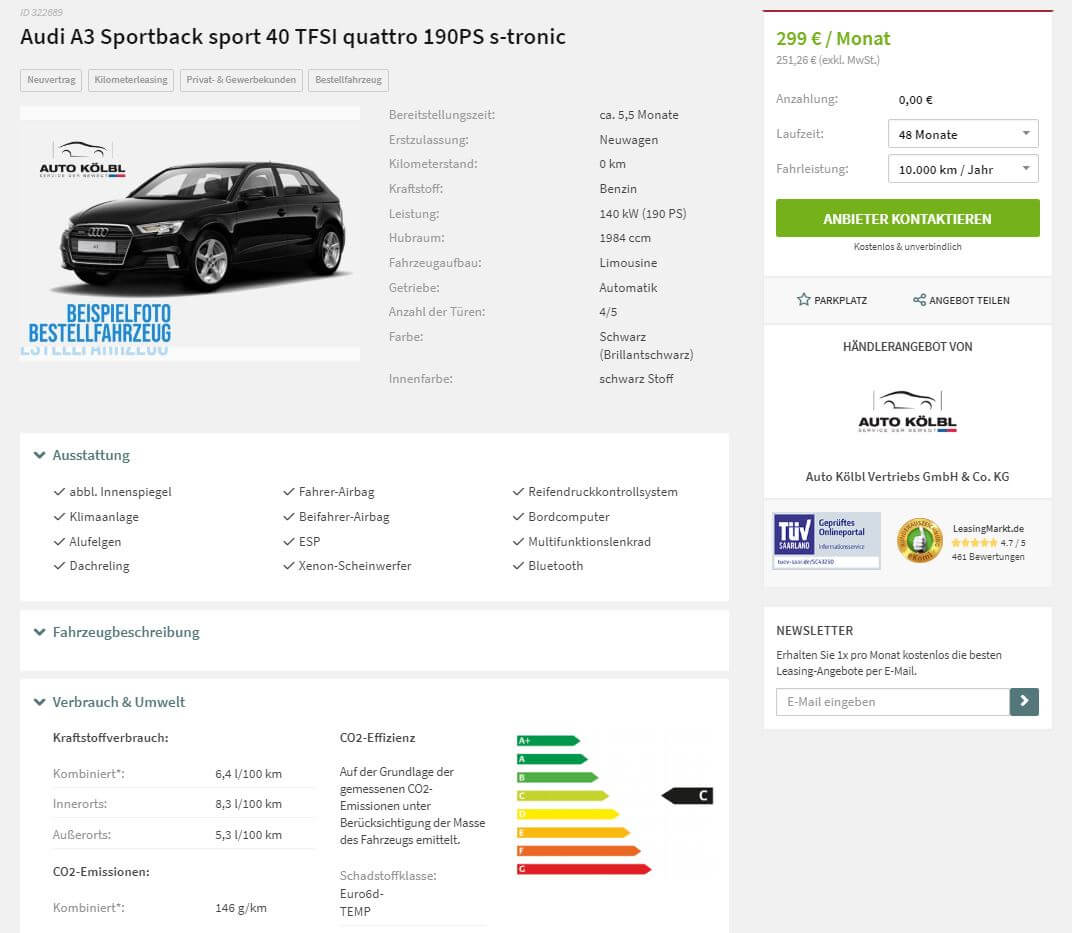Click the Audi A3 Sportback page title
Viewport: 1072px width, 933px height.
tap(293, 36)
